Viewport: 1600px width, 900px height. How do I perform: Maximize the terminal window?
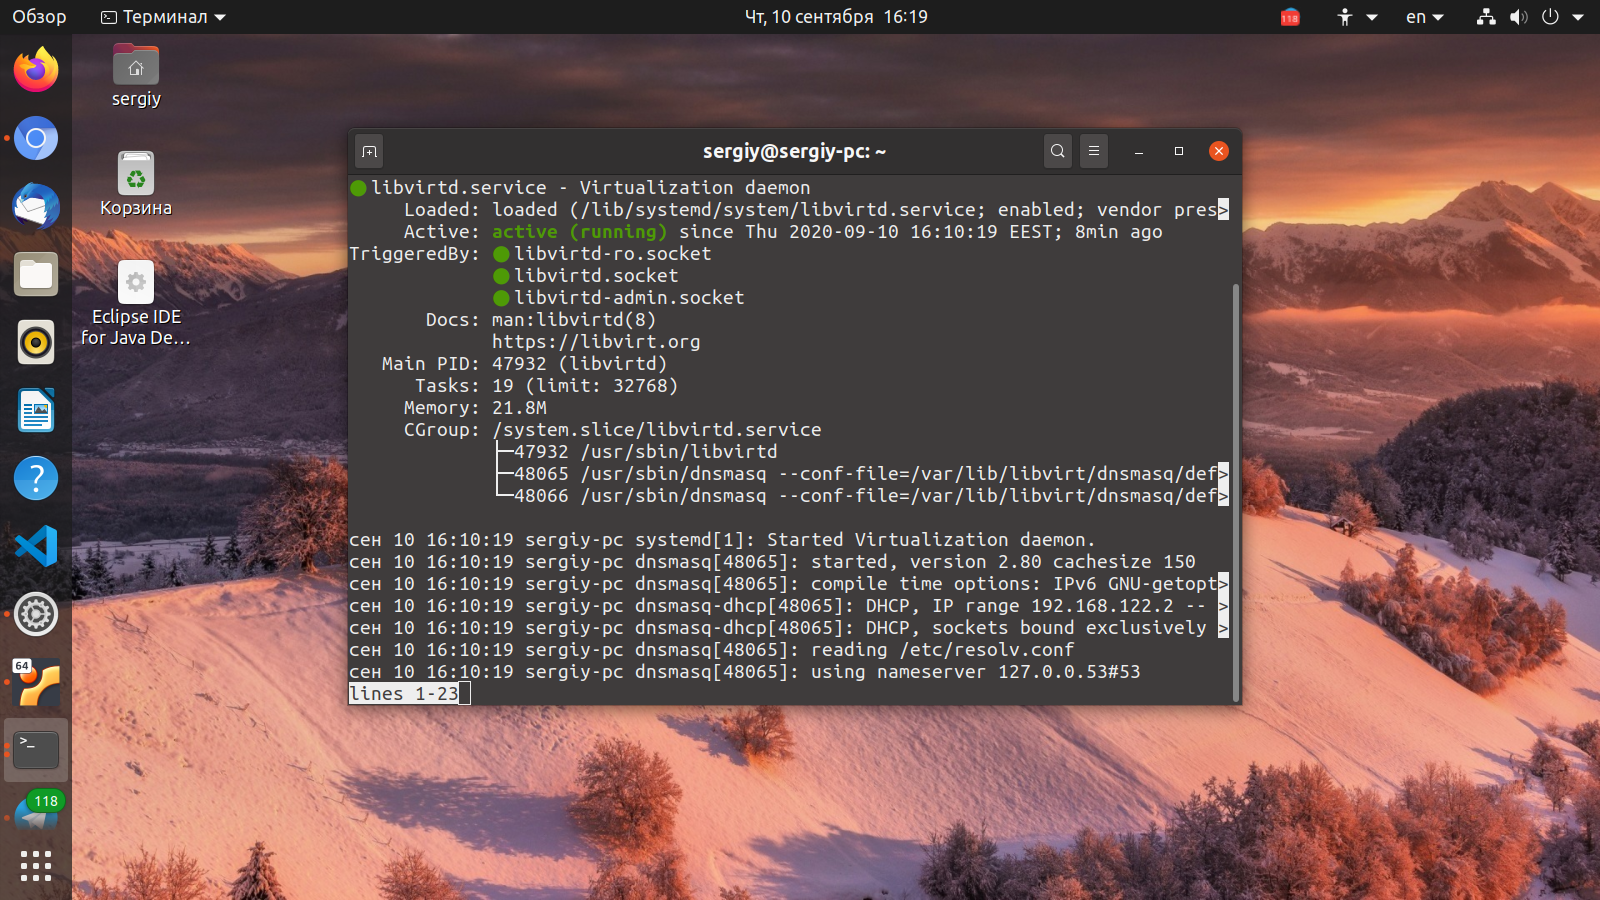coord(1179,151)
